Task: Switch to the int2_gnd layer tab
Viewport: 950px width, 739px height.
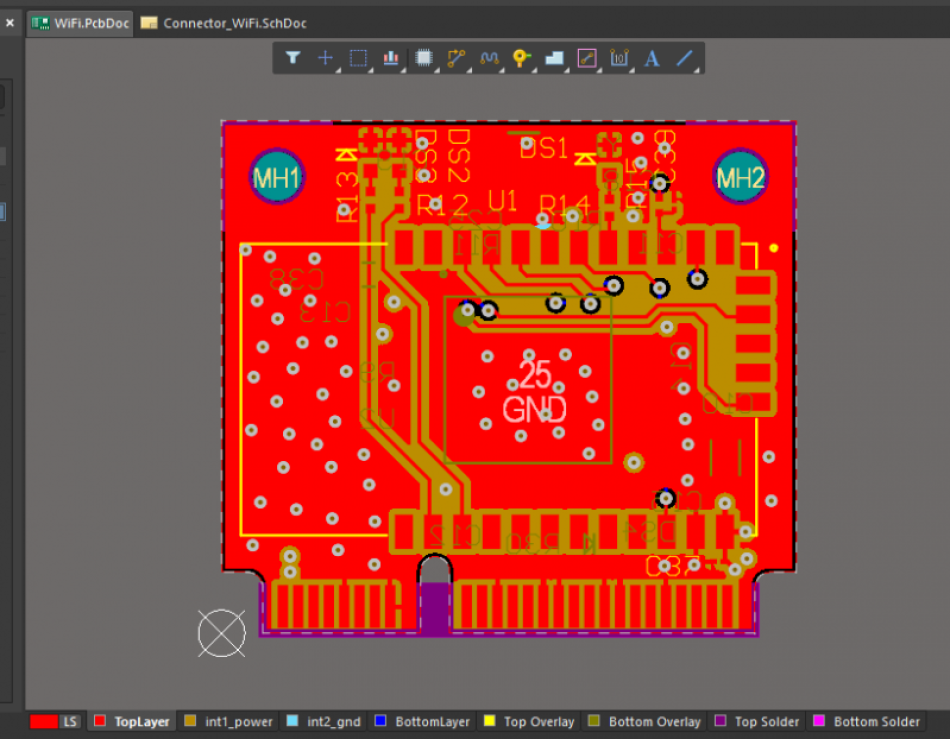Action: click(324, 721)
